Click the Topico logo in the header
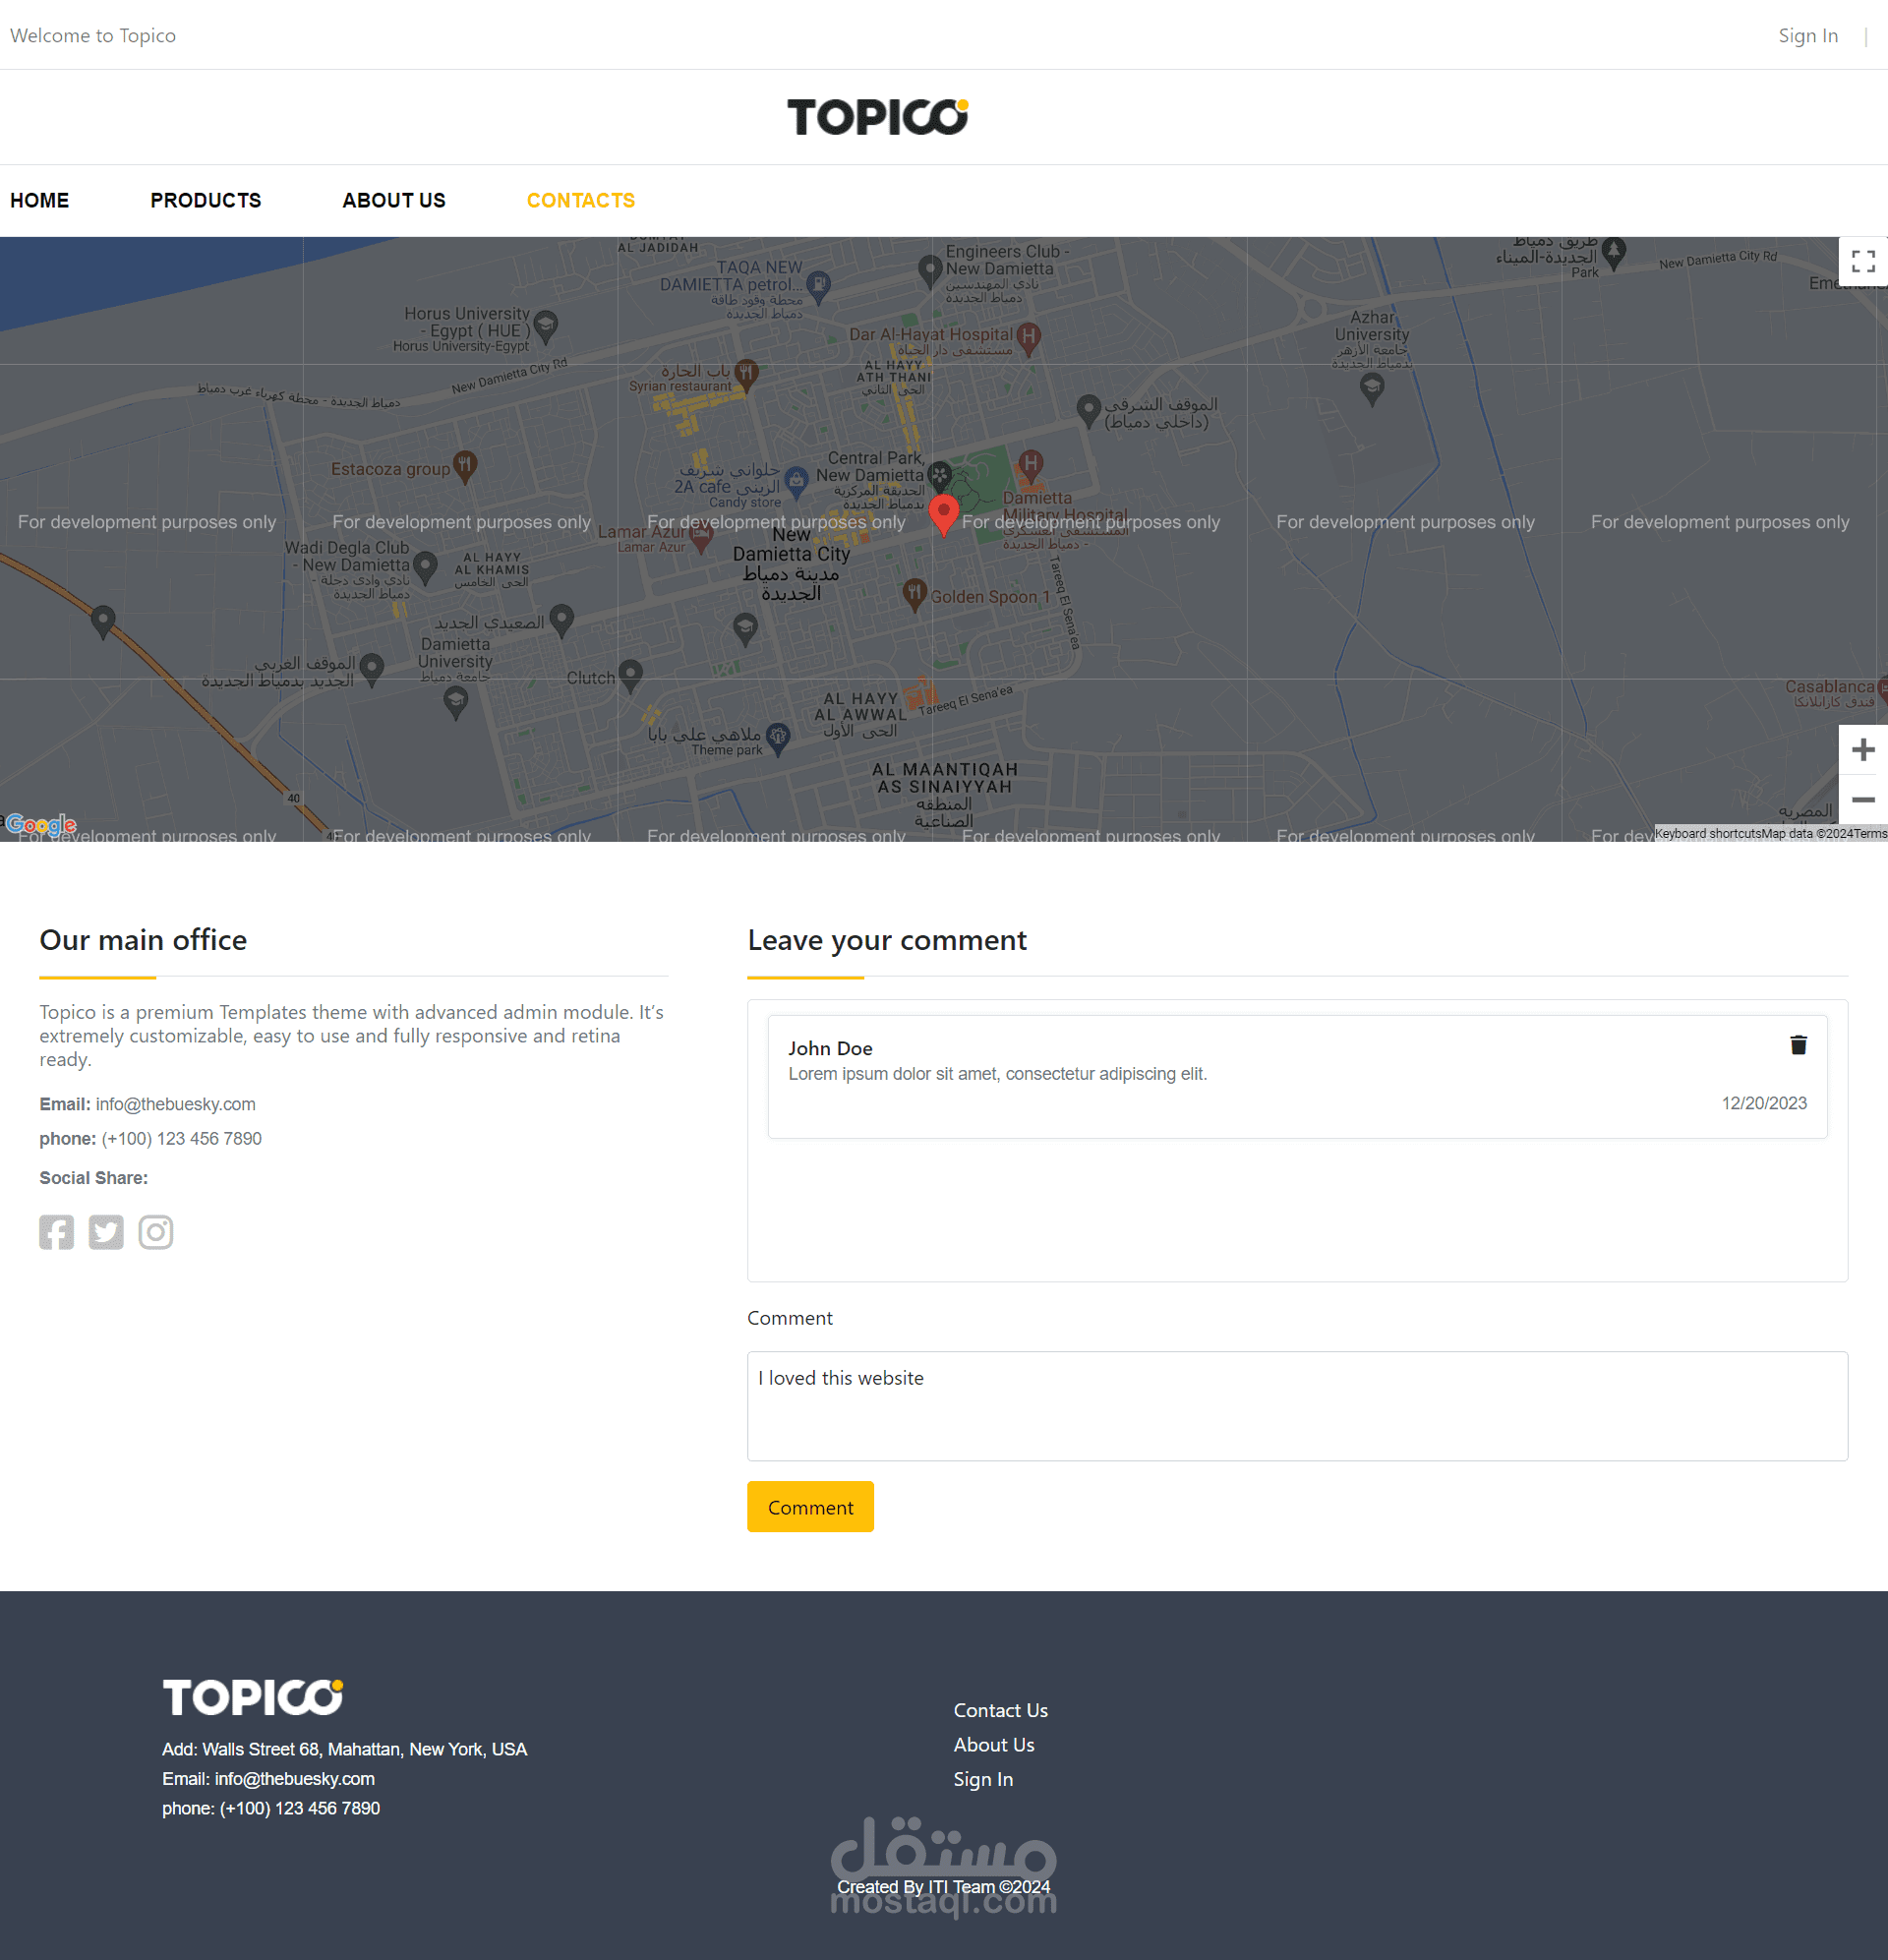 pos(877,117)
